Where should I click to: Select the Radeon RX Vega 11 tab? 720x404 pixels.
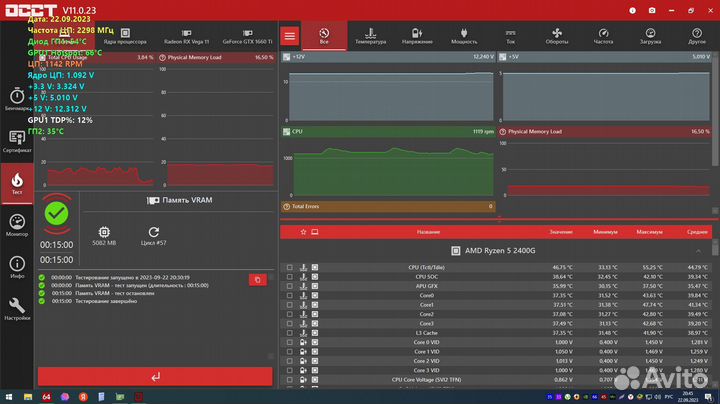[186, 42]
